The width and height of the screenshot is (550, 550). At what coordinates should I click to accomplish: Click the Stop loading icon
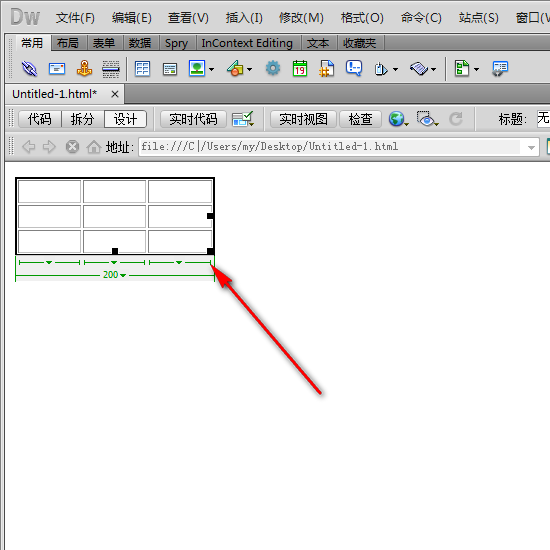click(x=72, y=147)
